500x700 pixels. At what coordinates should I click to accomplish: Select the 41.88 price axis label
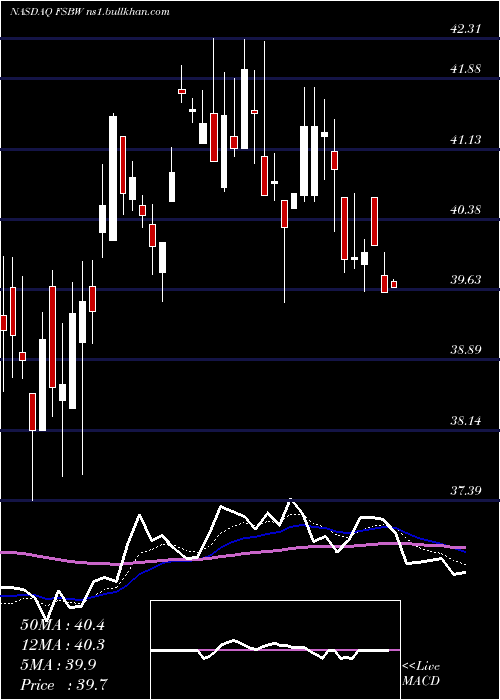pos(465,69)
